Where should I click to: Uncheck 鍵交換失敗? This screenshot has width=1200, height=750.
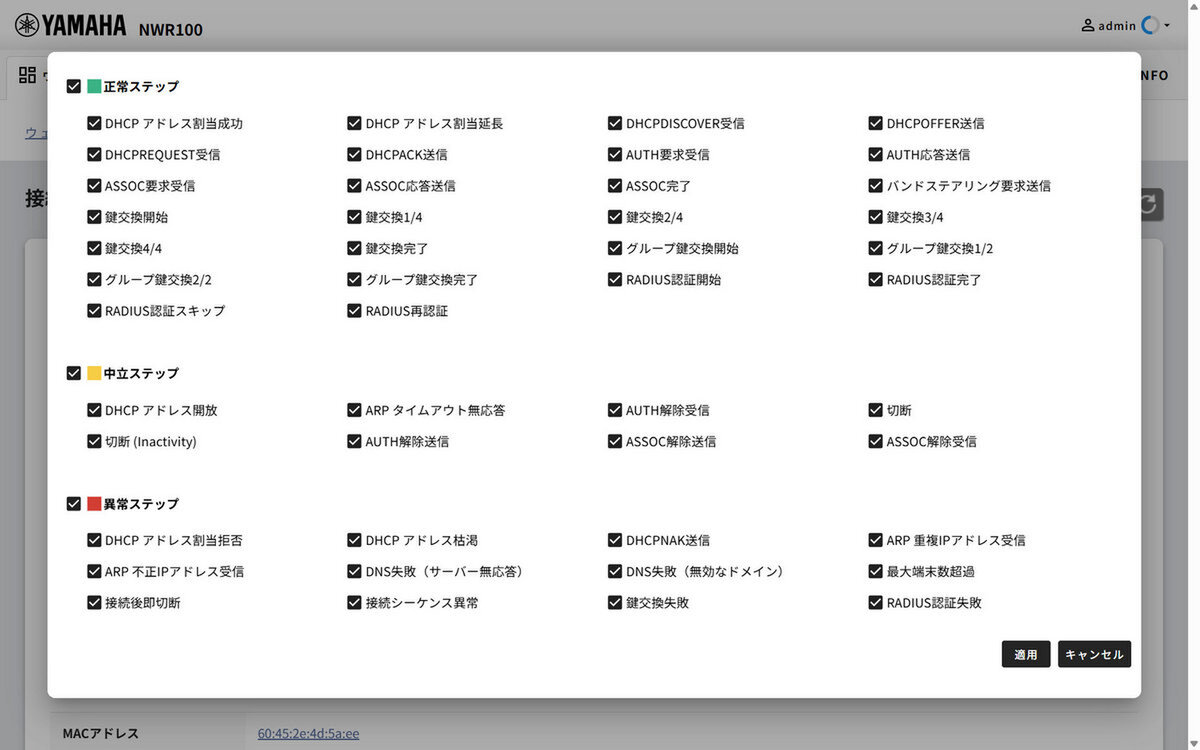point(615,603)
